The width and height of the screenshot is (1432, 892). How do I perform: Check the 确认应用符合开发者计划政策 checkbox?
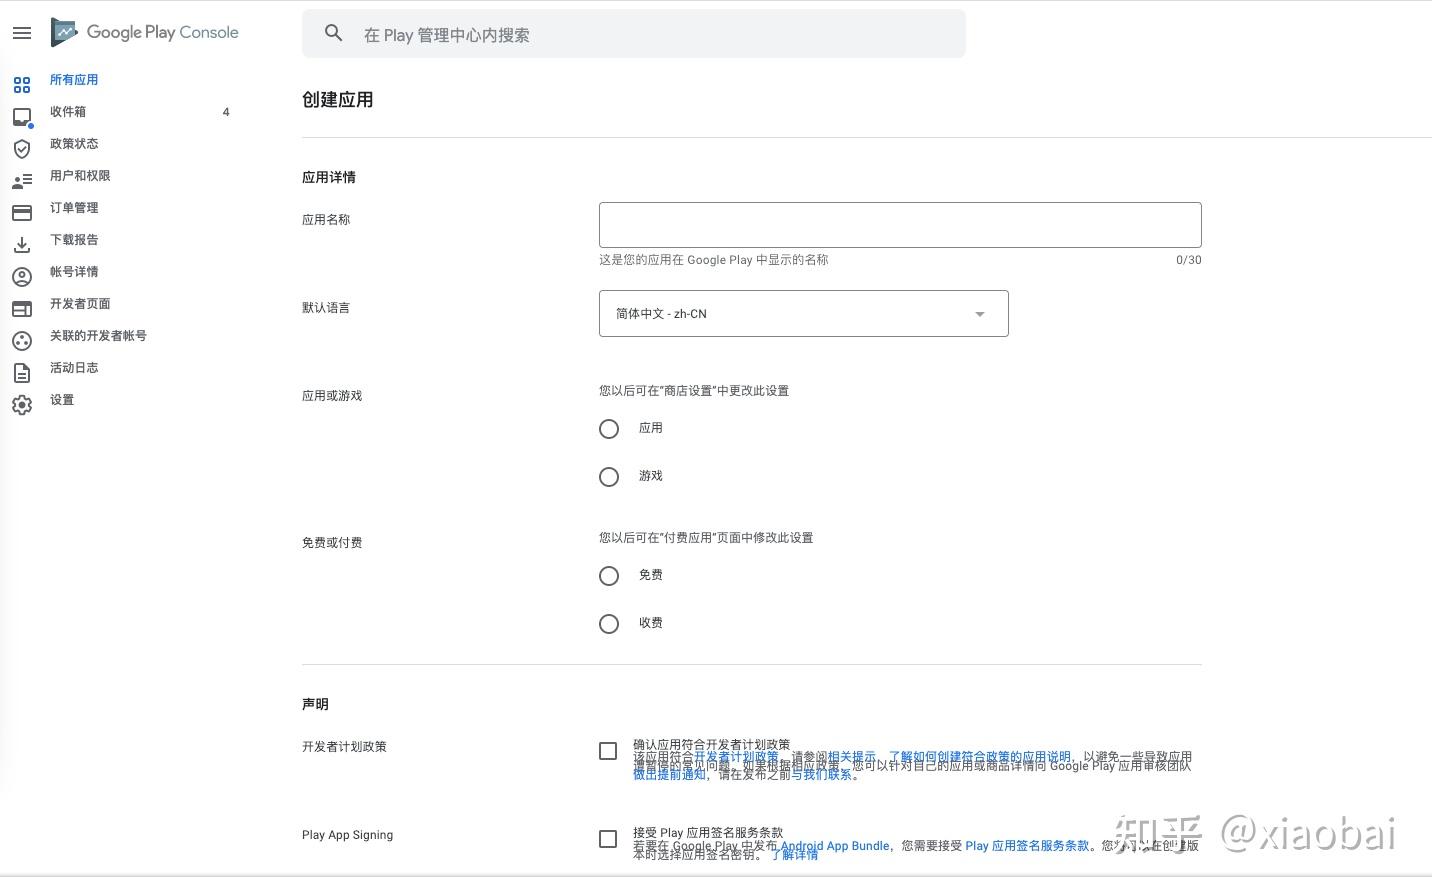click(x=608, y=750)
